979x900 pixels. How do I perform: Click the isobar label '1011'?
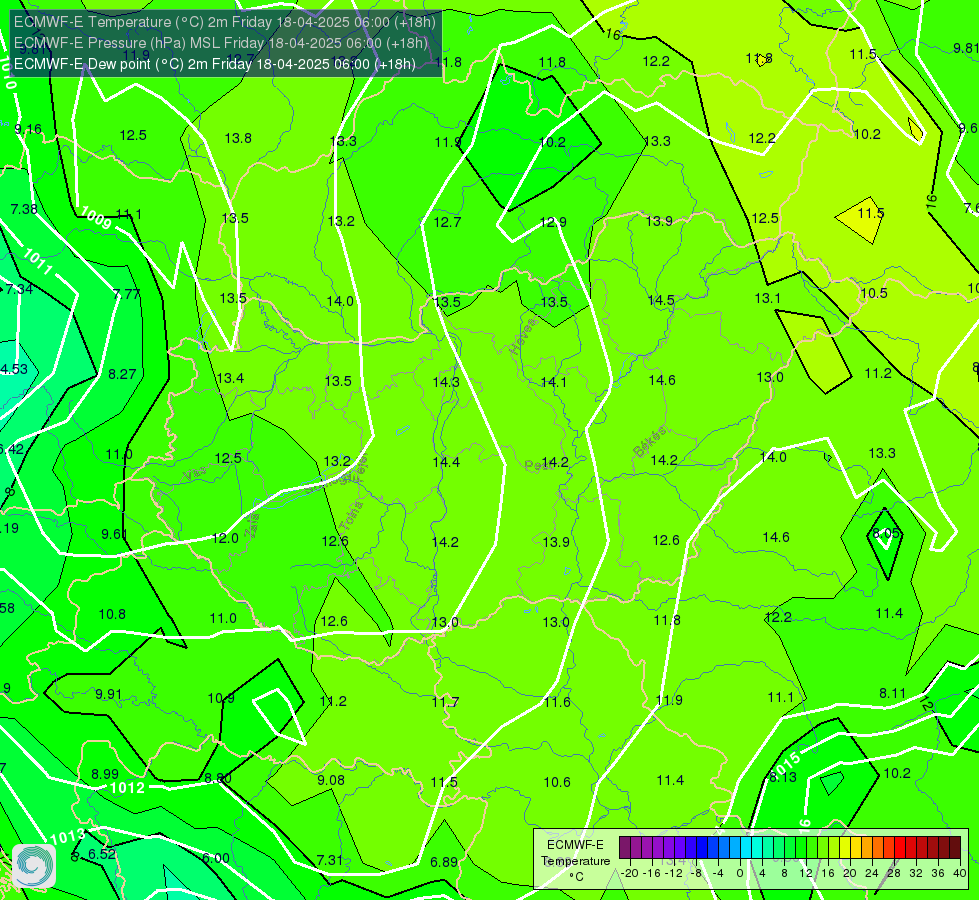(37, 262)
